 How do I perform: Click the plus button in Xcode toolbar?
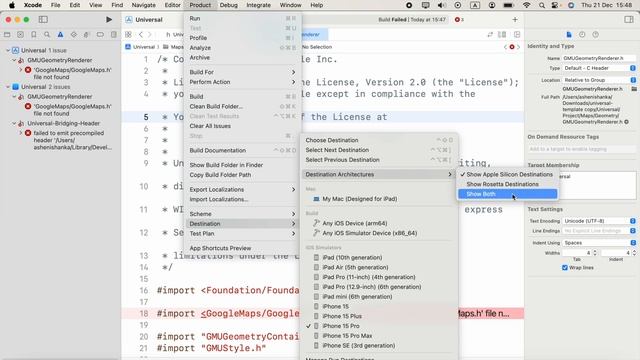pyautogui.click(x=515, y=20)
